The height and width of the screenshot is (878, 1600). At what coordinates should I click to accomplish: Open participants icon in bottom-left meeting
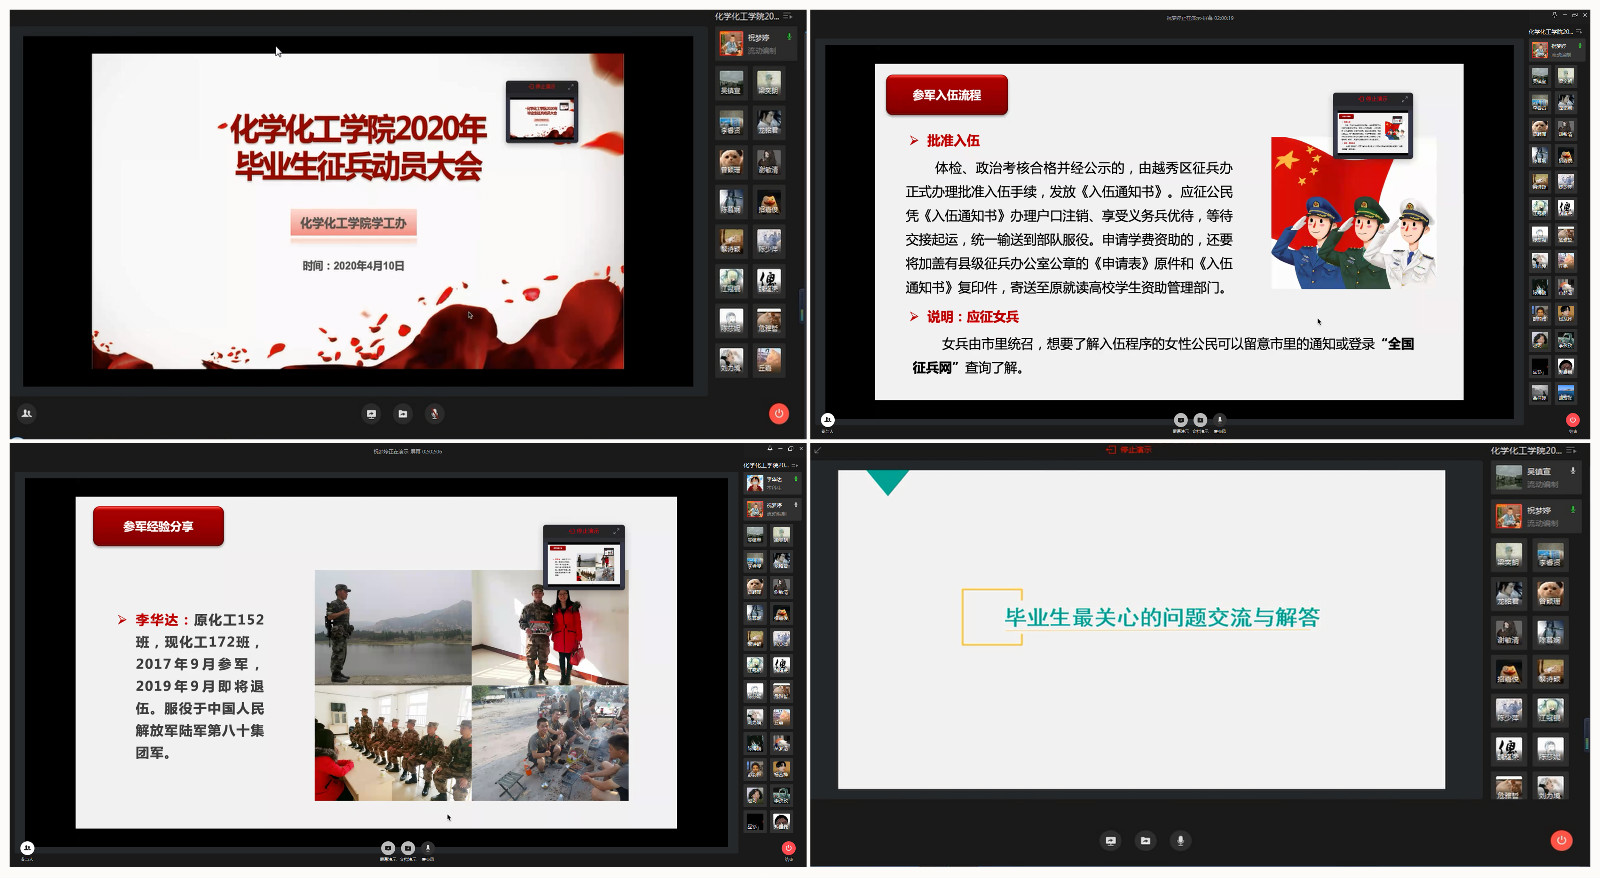coord(27,848)
